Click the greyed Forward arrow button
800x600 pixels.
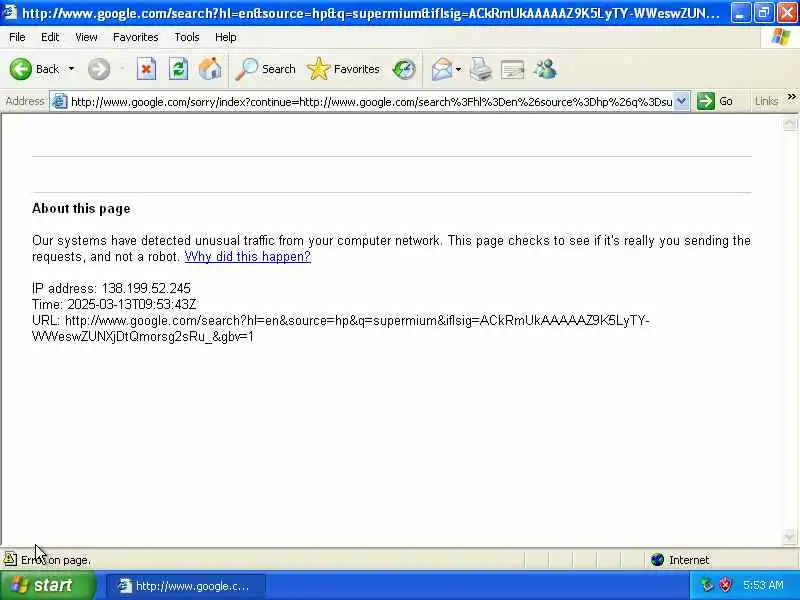[x=99, y=69]
